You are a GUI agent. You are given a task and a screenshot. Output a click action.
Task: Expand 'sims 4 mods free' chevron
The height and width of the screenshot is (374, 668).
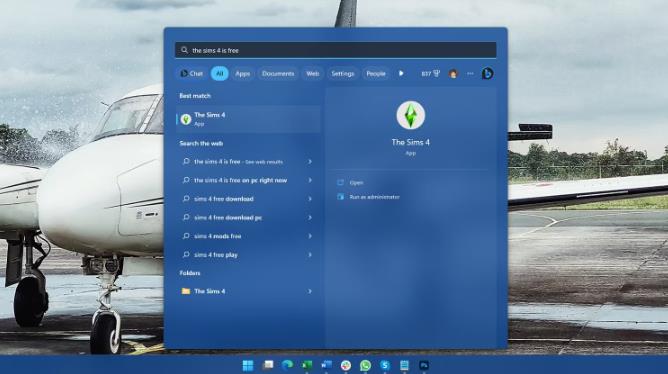click(310, 236)
